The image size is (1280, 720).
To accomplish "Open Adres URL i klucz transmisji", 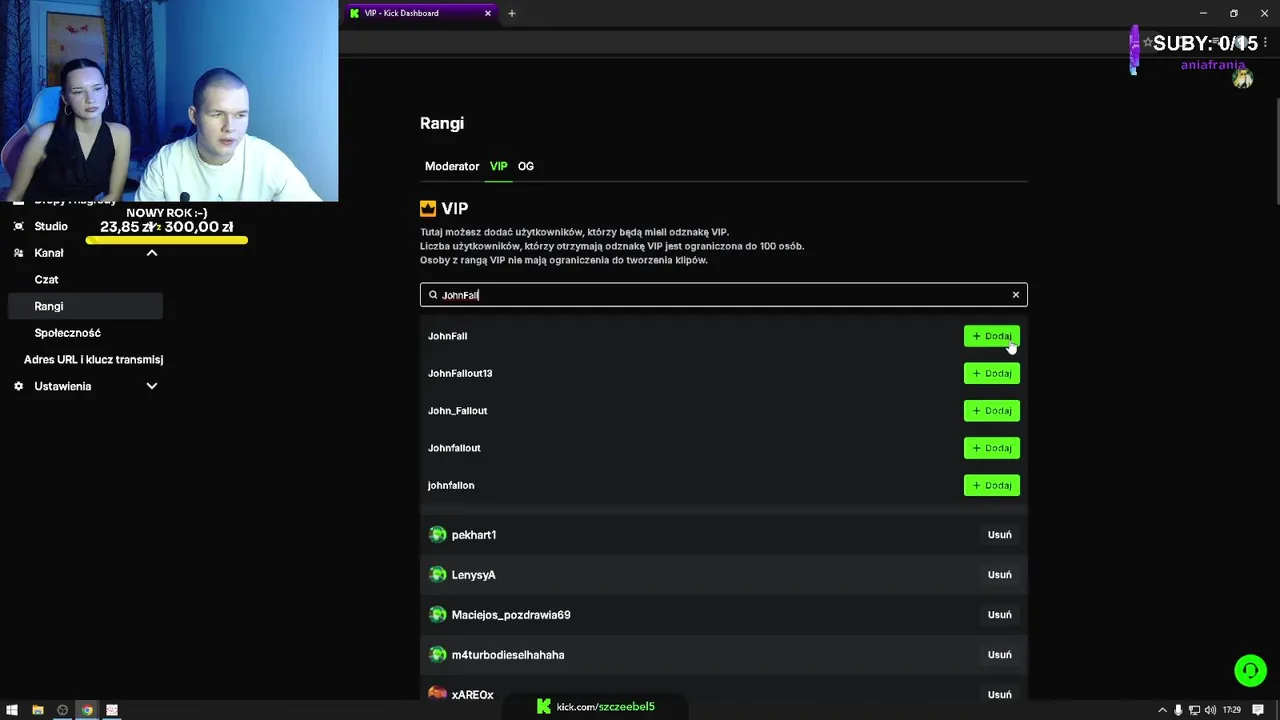I will point(93,360).
